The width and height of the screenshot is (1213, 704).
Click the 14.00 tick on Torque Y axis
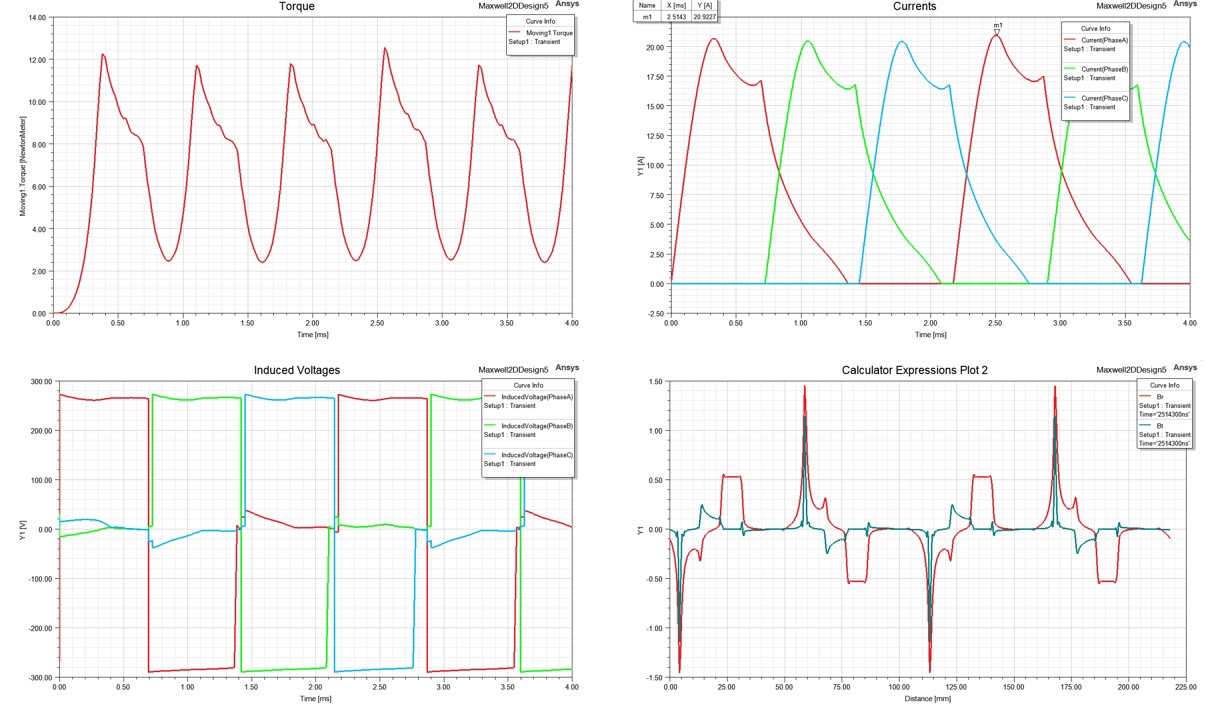click(35, 18)
